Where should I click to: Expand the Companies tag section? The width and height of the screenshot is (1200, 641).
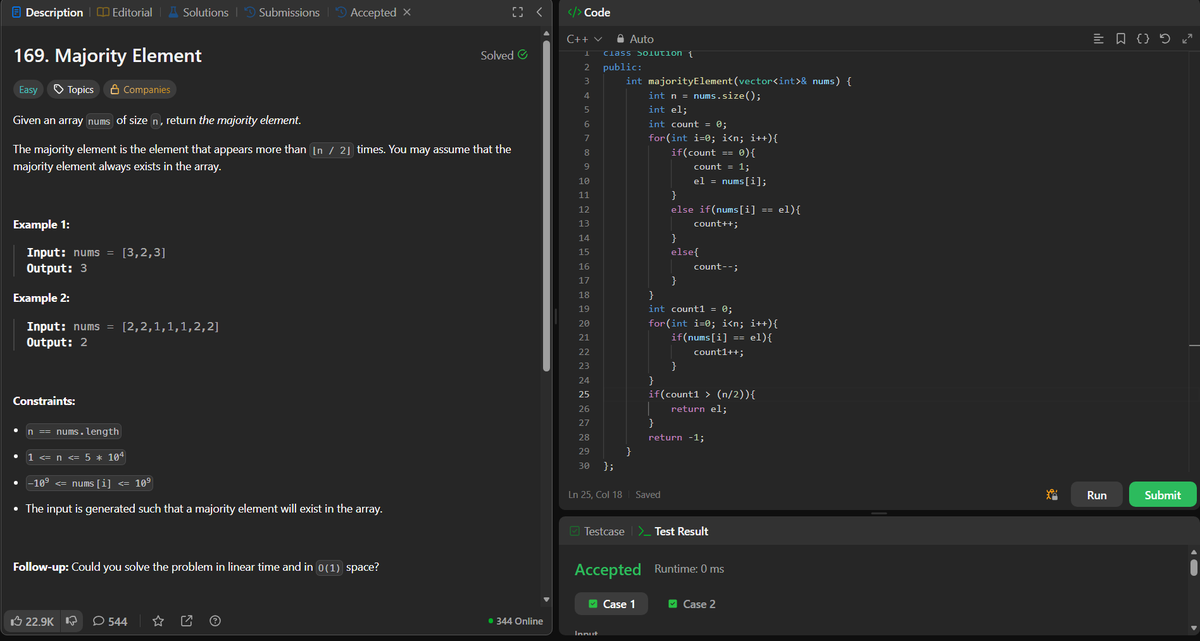click(x=140, y=89)
